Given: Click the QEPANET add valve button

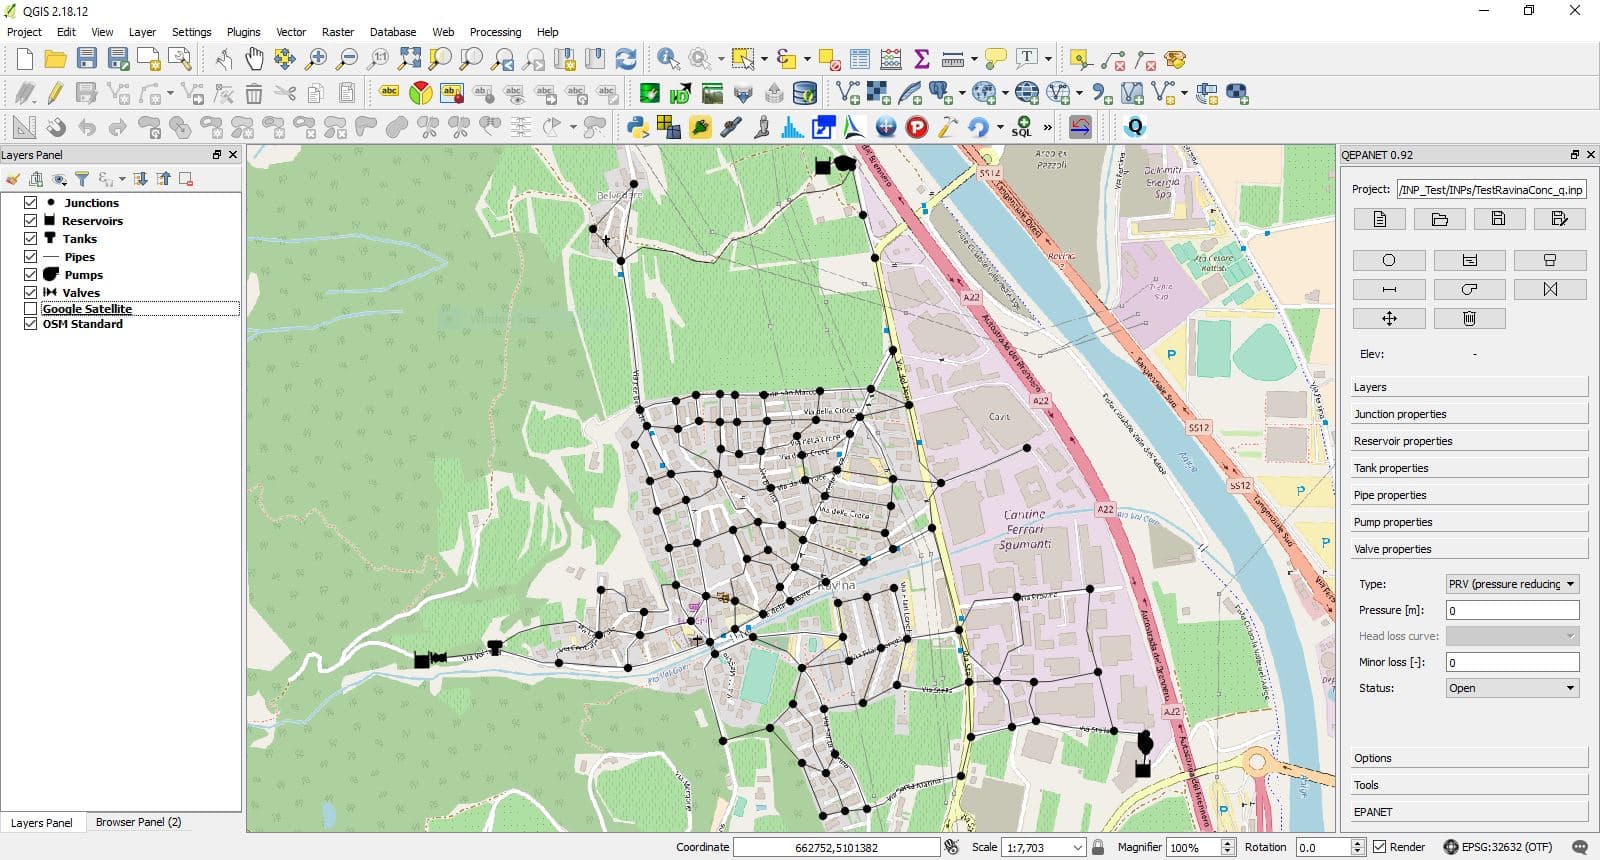Looking at the screenshot, I should [x=1549, y=289].
